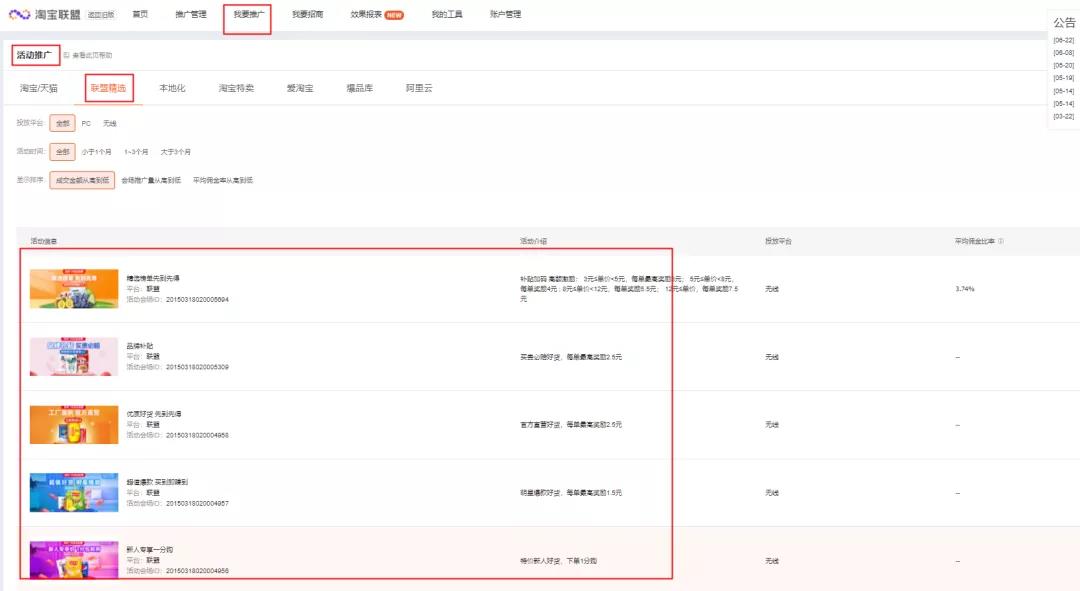Click the 投放平台 column header
Screen dimensions: 1080x591
(x=778, y=241)
